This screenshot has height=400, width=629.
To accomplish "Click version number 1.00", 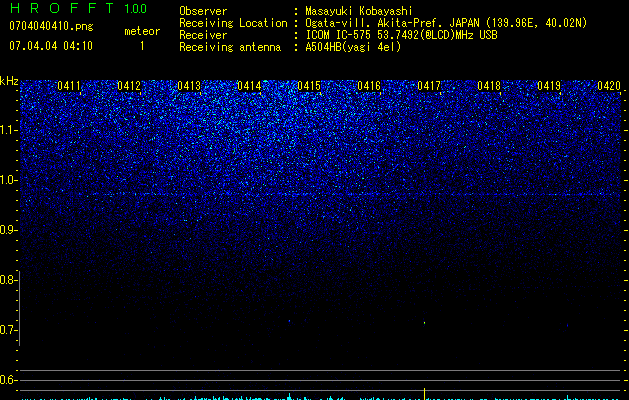I will pos(136,9).
